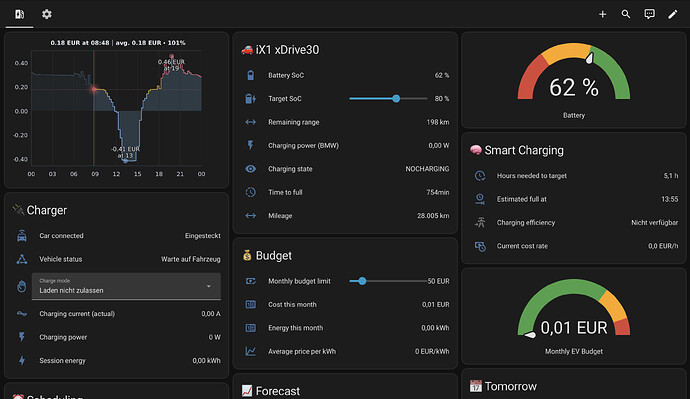Click the 0,00 kWh session energy value
Viewport: 690px width, 399px height.
click(x=206, y=361)
